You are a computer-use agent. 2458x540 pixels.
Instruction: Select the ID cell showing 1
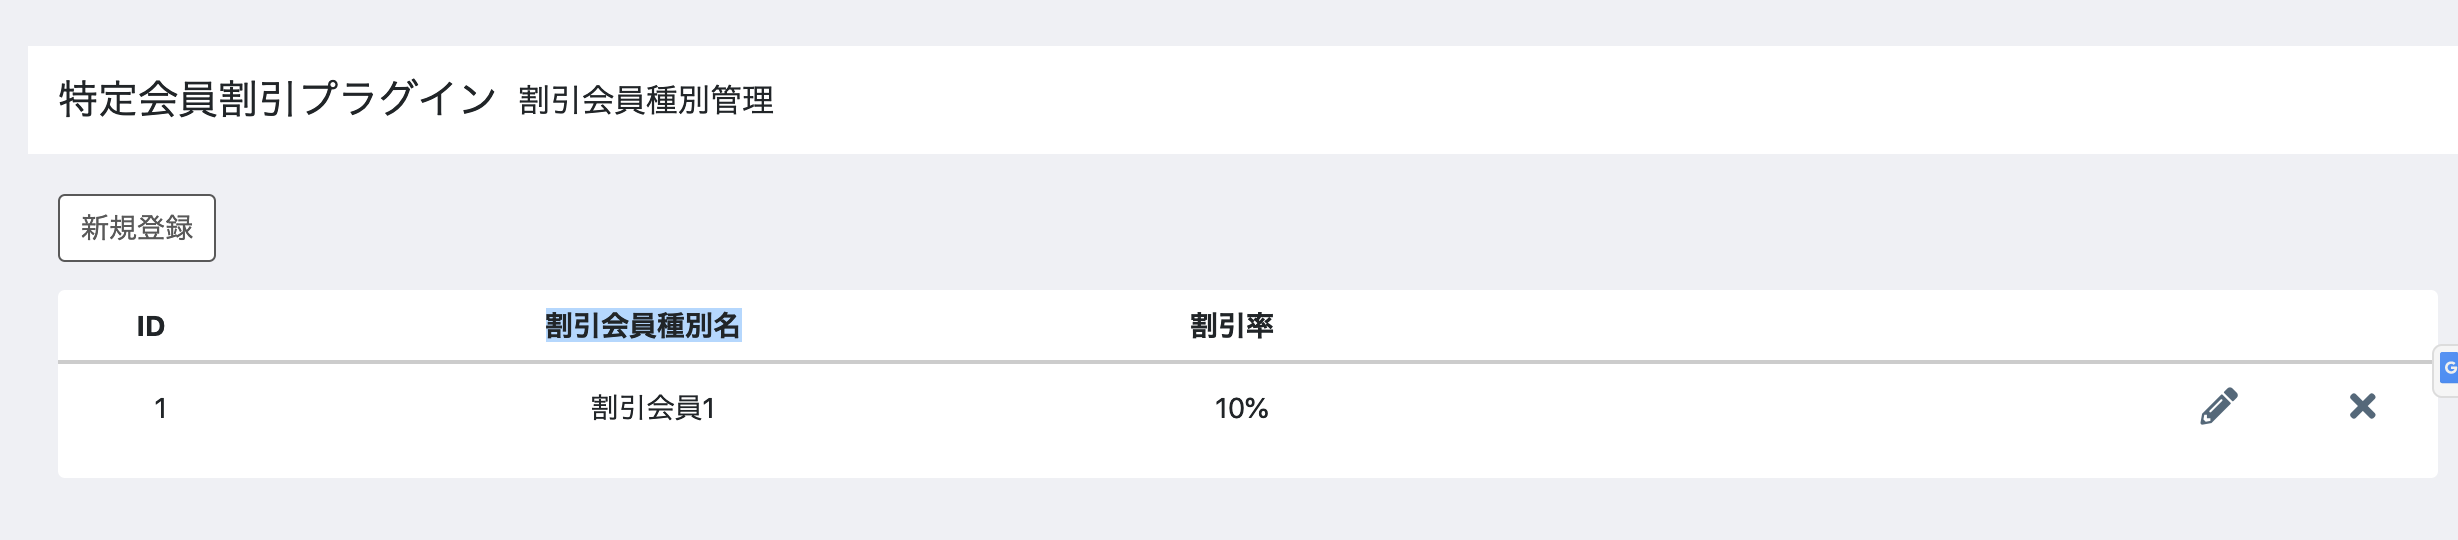(x=160, y=408)
